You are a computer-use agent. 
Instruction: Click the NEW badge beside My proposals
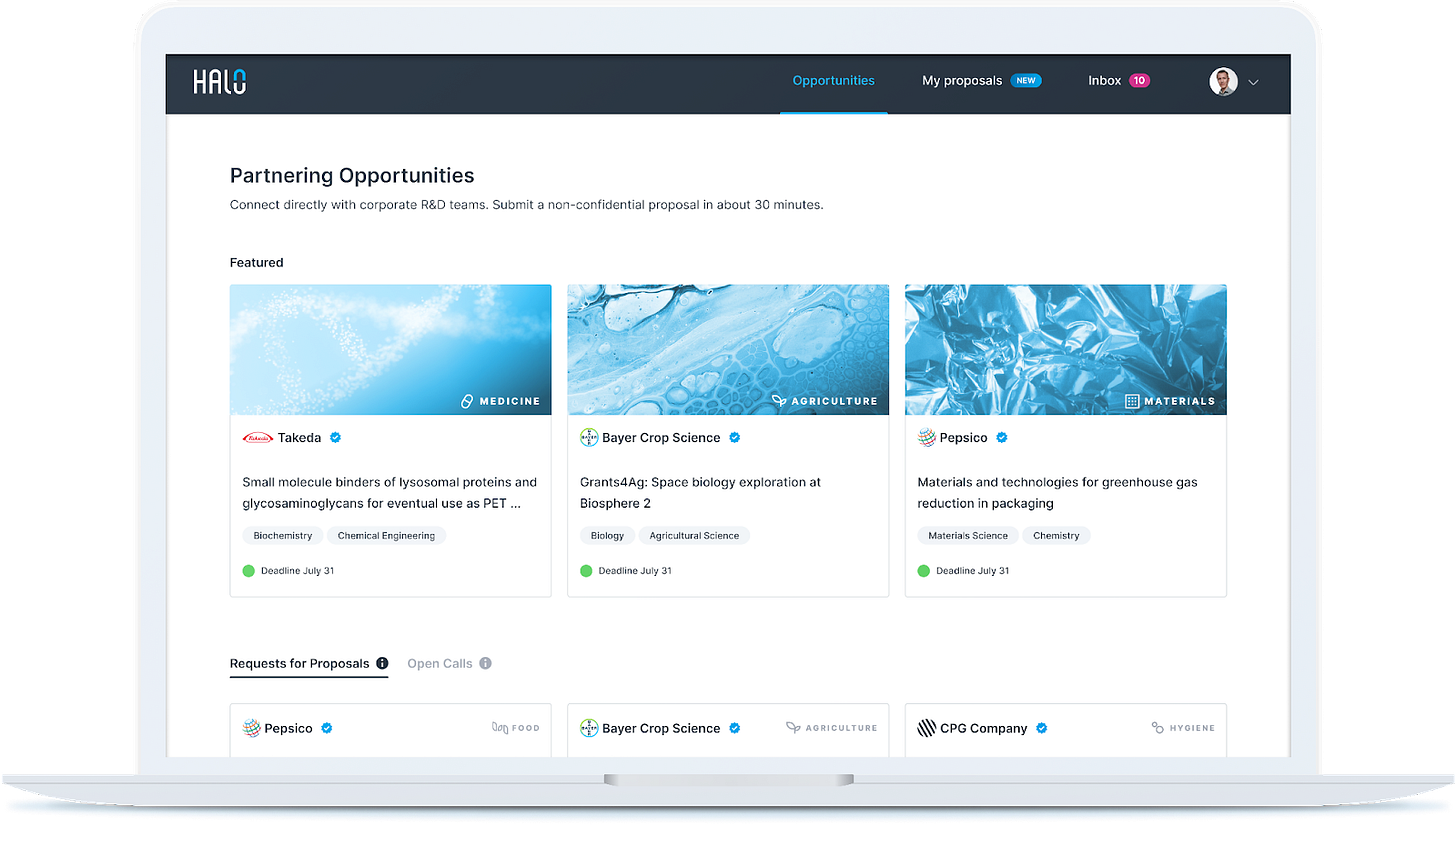[x=1026, y=81]
